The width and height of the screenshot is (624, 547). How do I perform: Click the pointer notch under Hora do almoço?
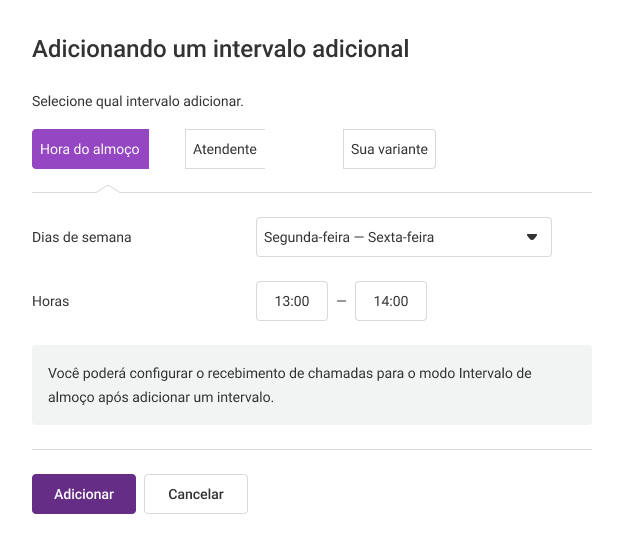(108, 189)
